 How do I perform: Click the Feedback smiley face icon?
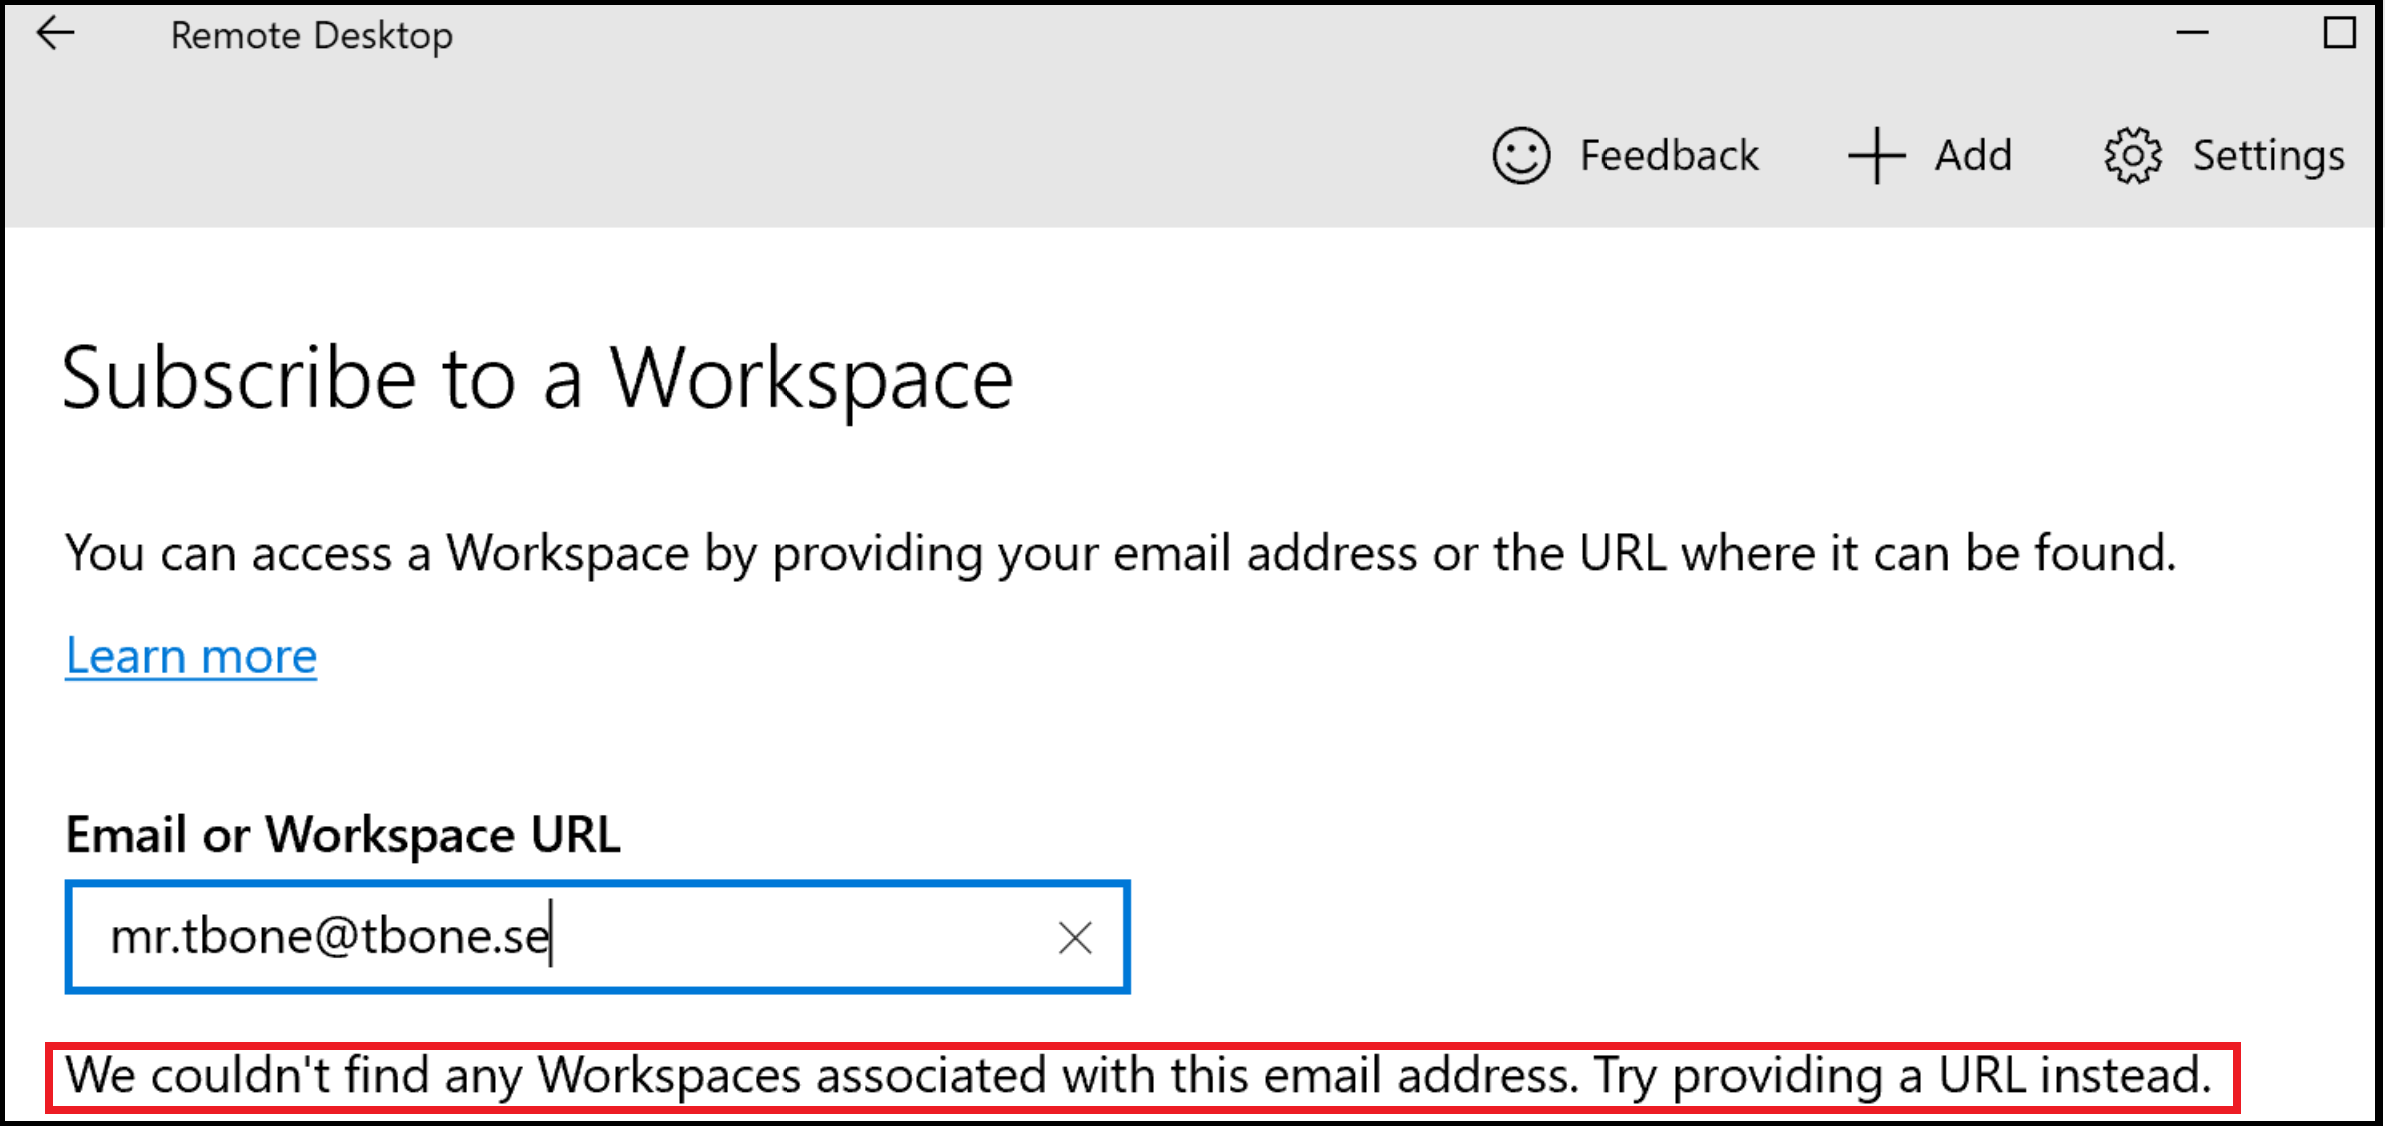tap(1521, 156)
